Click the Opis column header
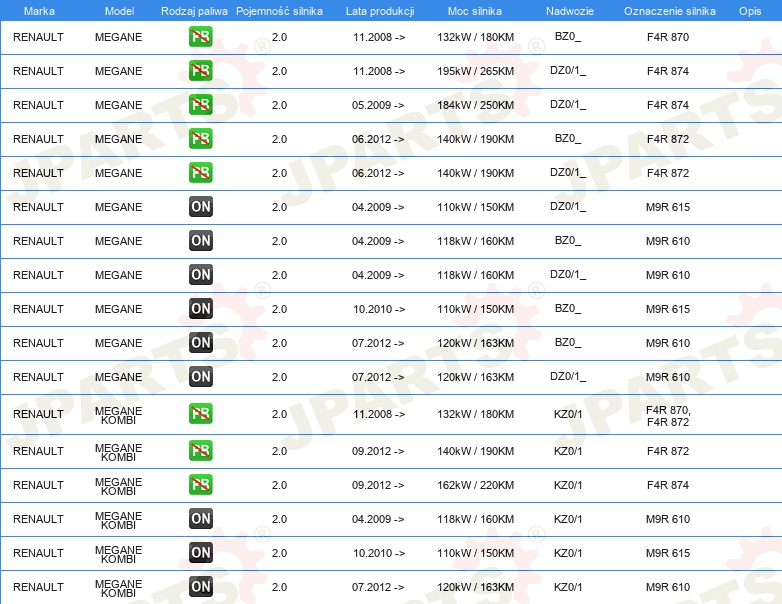The height and width of the screenshot is (604, 782). tap(750, 11)
